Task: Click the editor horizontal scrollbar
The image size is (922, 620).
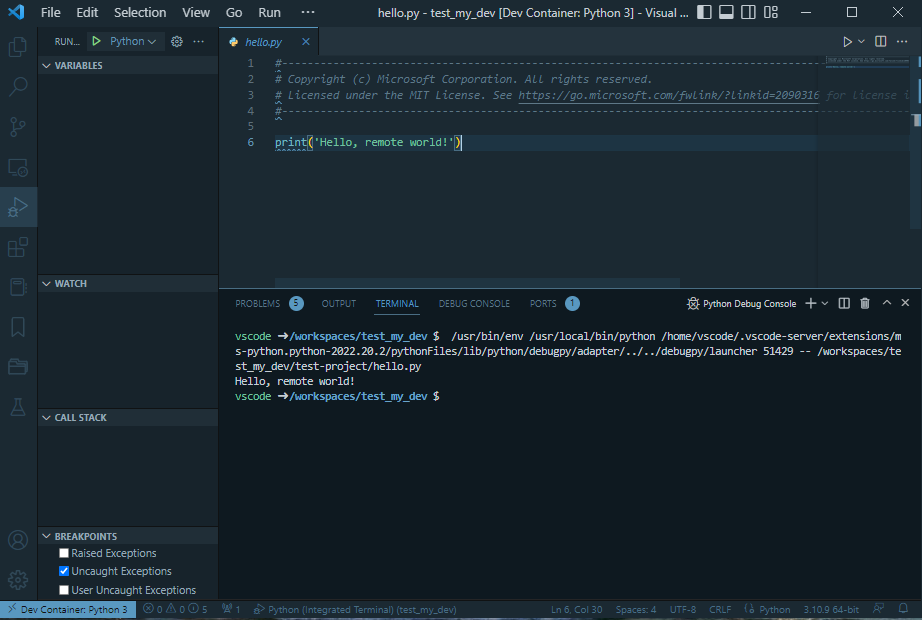Action: coord(477,283)
